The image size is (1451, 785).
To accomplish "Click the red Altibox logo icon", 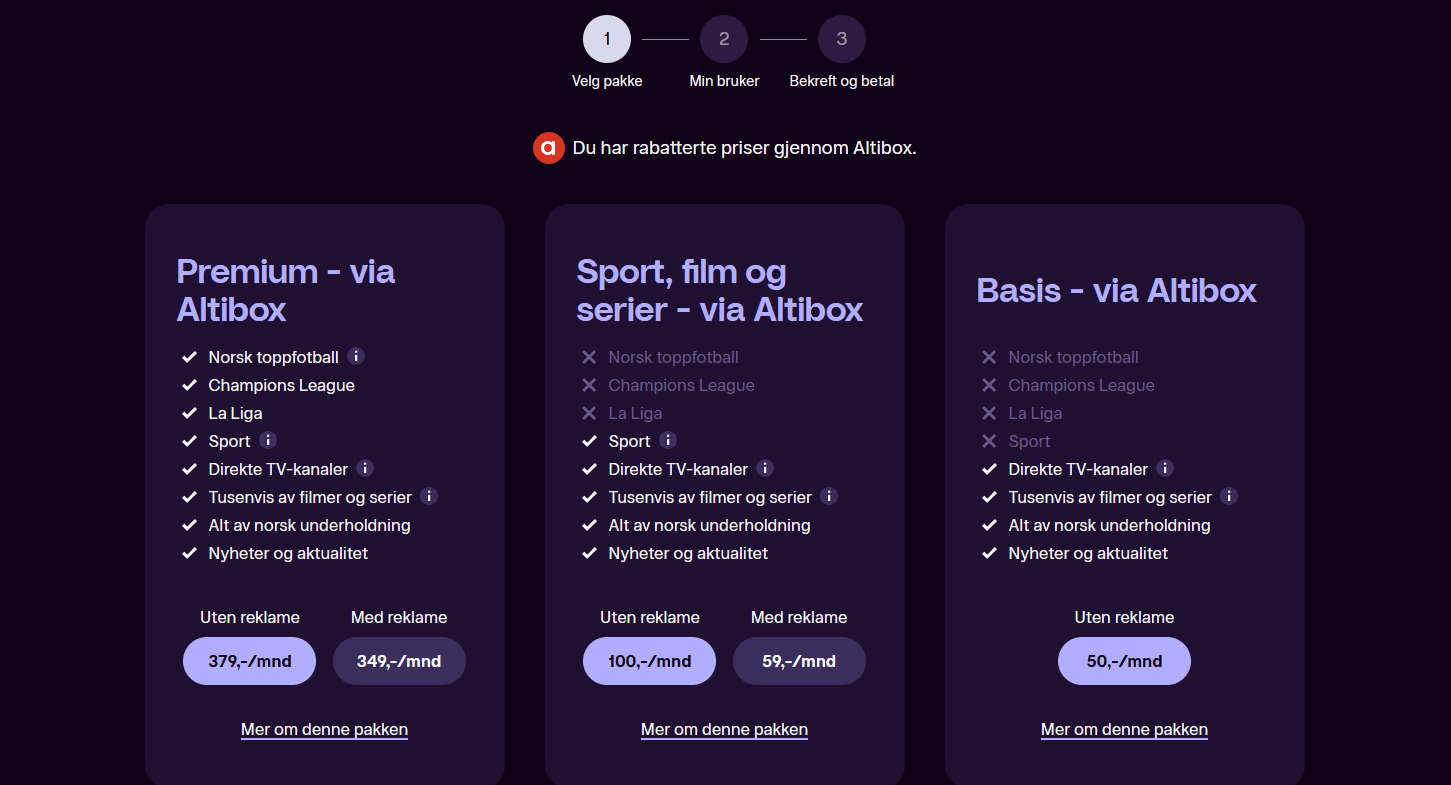I will pos(549,148).
